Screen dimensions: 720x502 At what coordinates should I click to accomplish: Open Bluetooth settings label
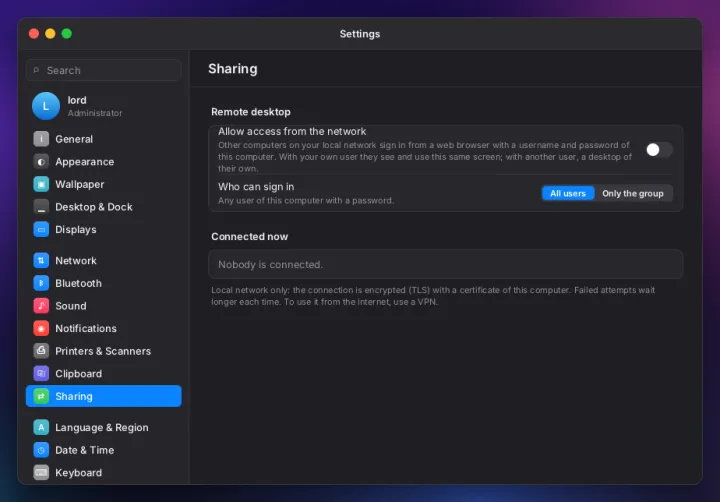click(x=79, y=283)
